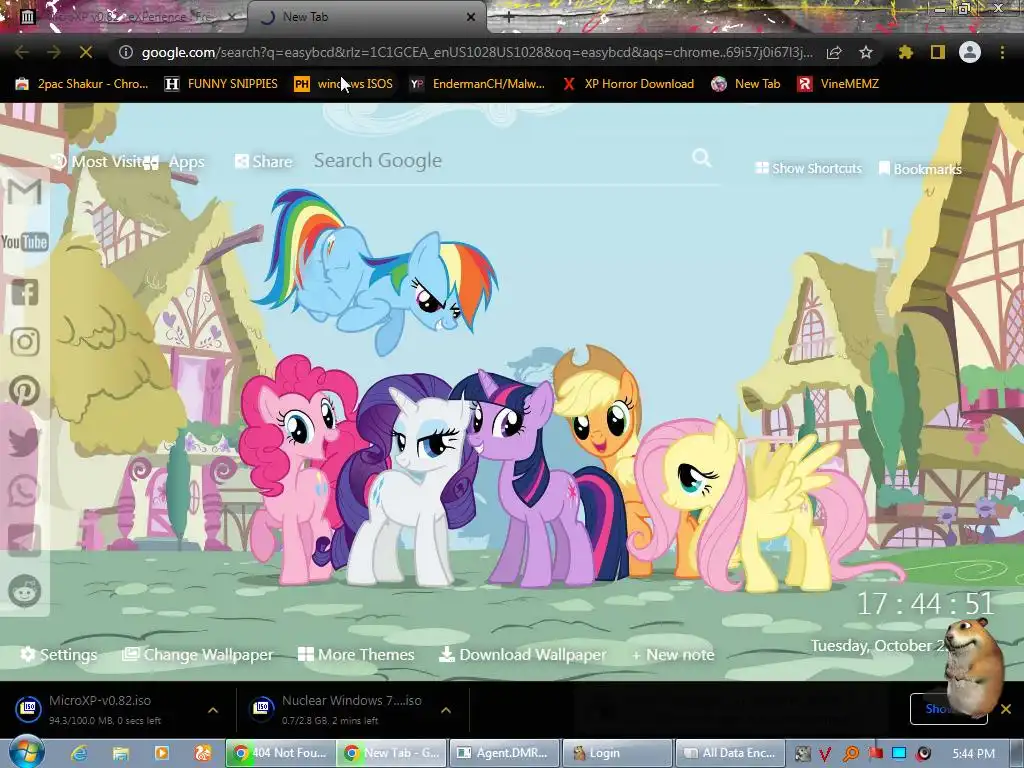This screenshot has width=1024, height=768.
Task: Open Pinterest shortcut in sidebar
Action: [24, 391]
